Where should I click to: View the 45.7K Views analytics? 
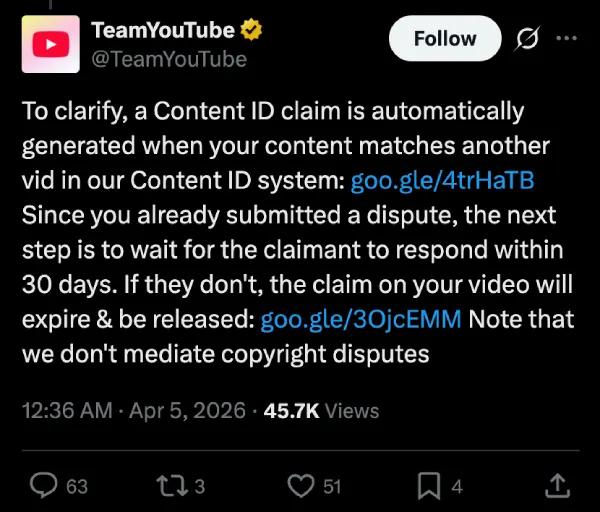[x=321, y=410]
